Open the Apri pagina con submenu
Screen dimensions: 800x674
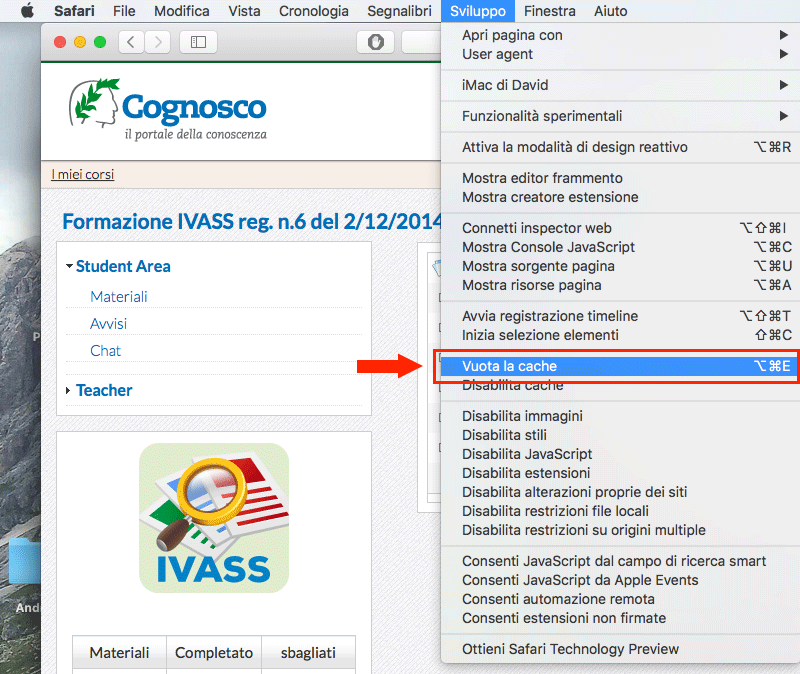pos(620,35)
